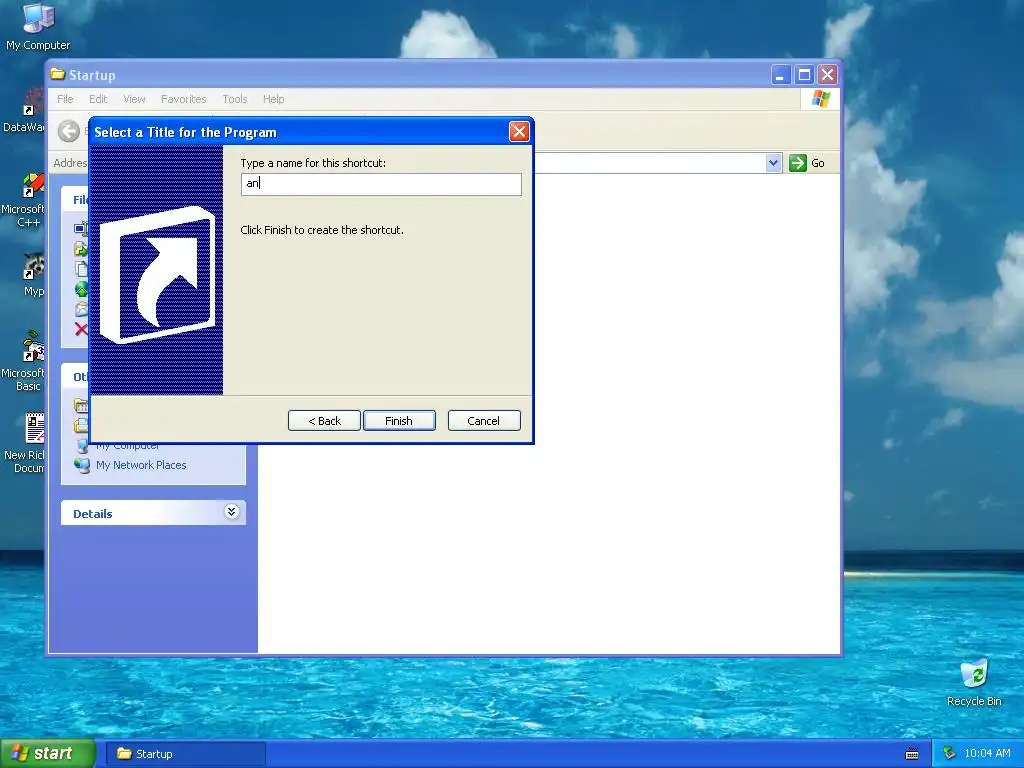
Task: Expand the address bar dropdown arrow
Action: tap(773, 163)
